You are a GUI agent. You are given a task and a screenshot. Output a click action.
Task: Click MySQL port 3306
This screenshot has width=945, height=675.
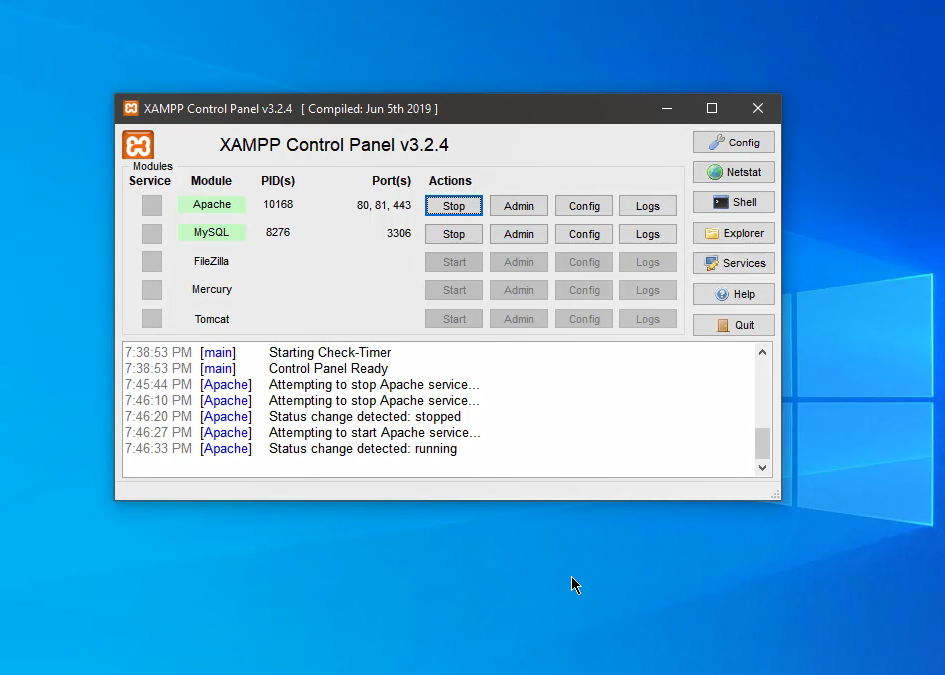(399, 233)
